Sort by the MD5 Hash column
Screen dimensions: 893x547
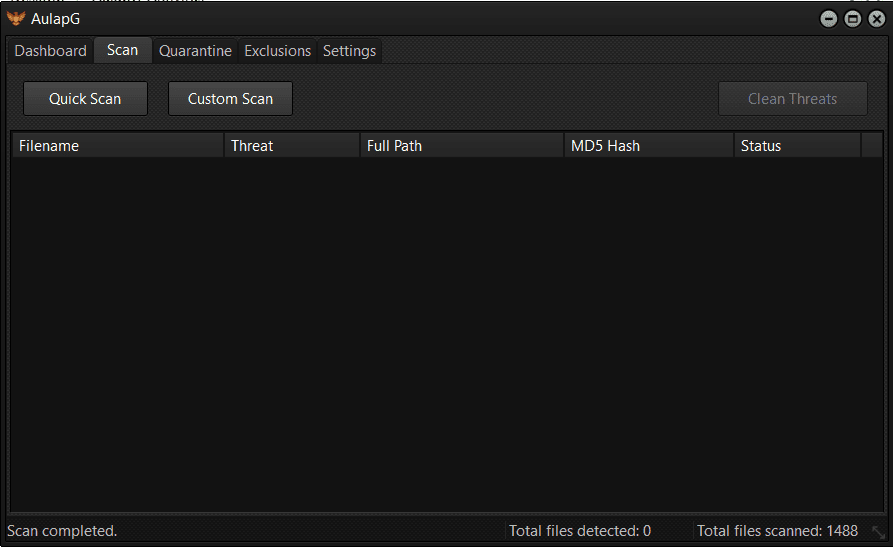coord(648,146)
